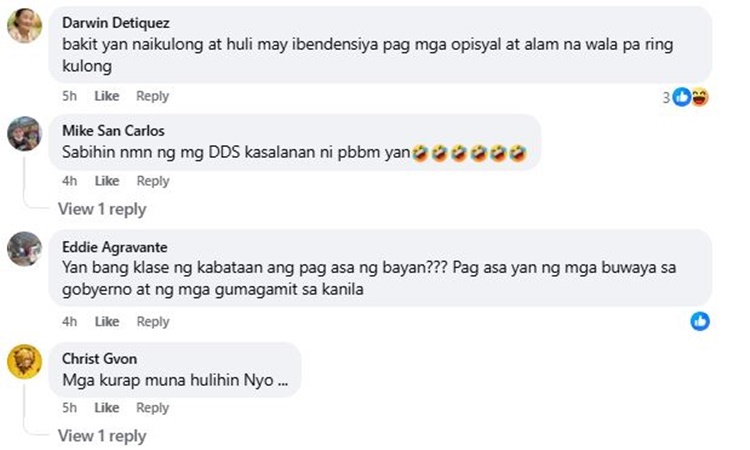Reply to Eddie Agravante's comment
This screenshot has width=750, height=450.
coord(153,321)
